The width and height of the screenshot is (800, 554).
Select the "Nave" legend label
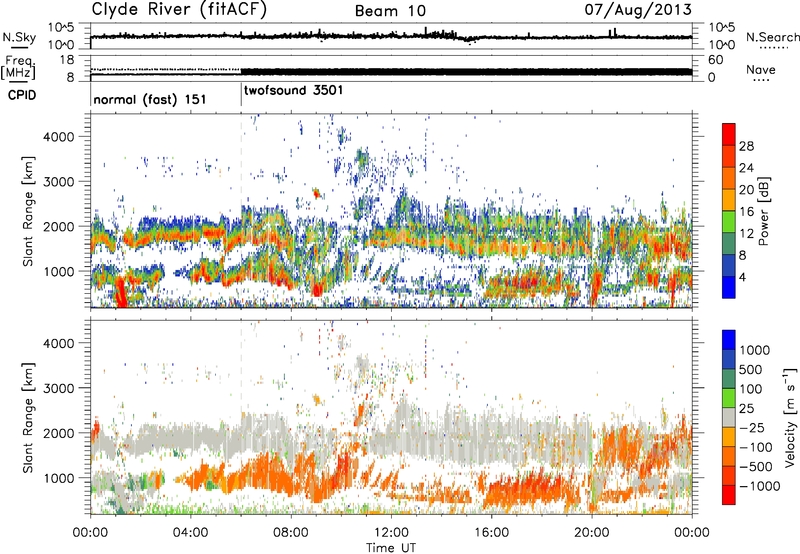pos(760,69)
